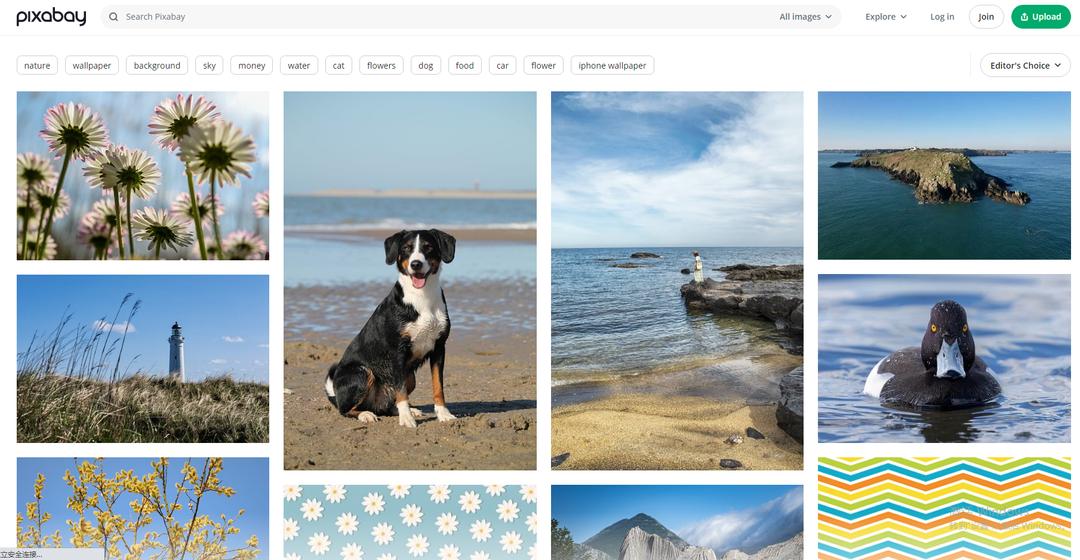Choose the car tag
The height and width of the screenshot is (560, 1080).
click(x=502, y=65)
